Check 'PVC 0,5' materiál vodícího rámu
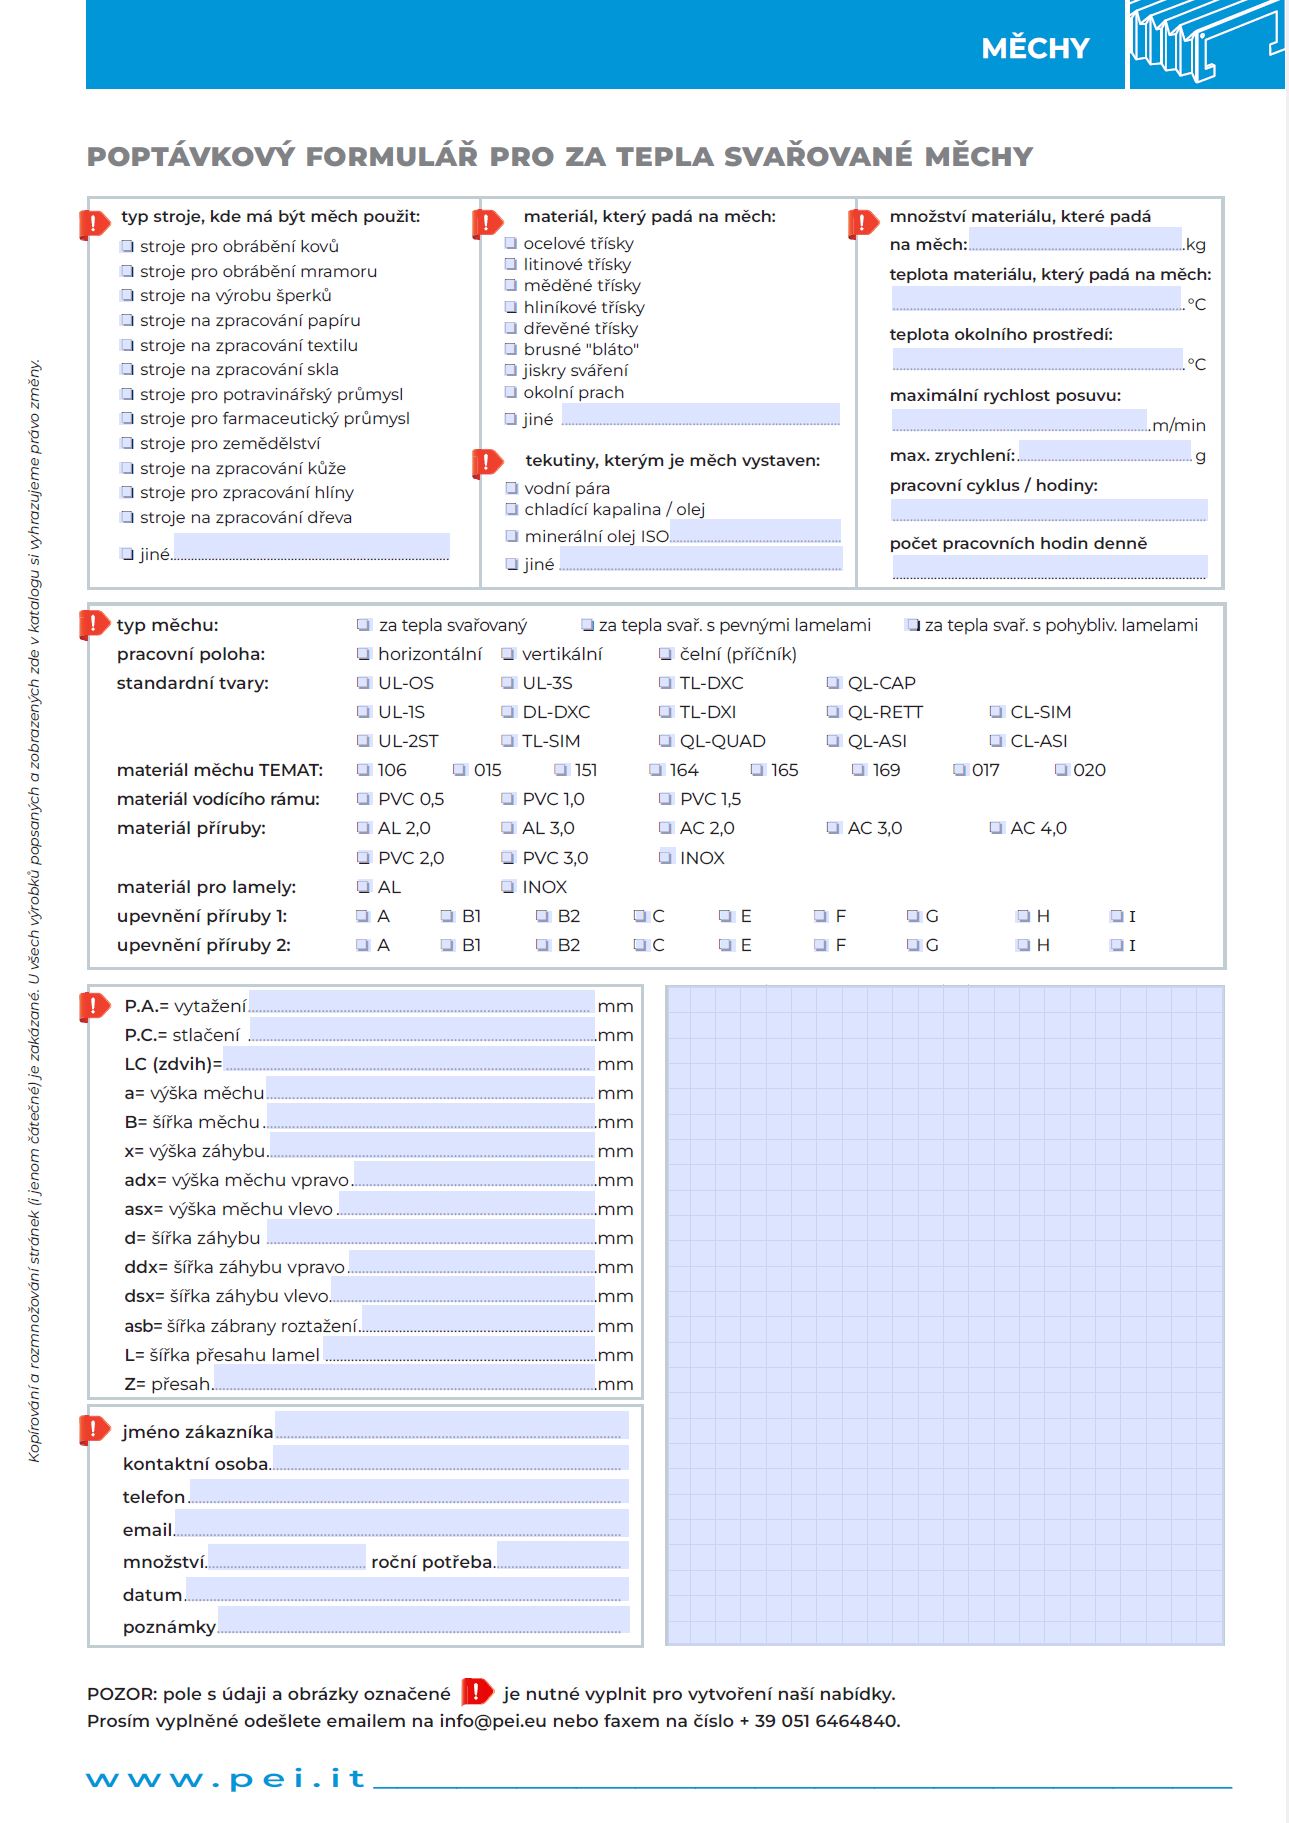1289x1823 pixels. coord(364,799)
